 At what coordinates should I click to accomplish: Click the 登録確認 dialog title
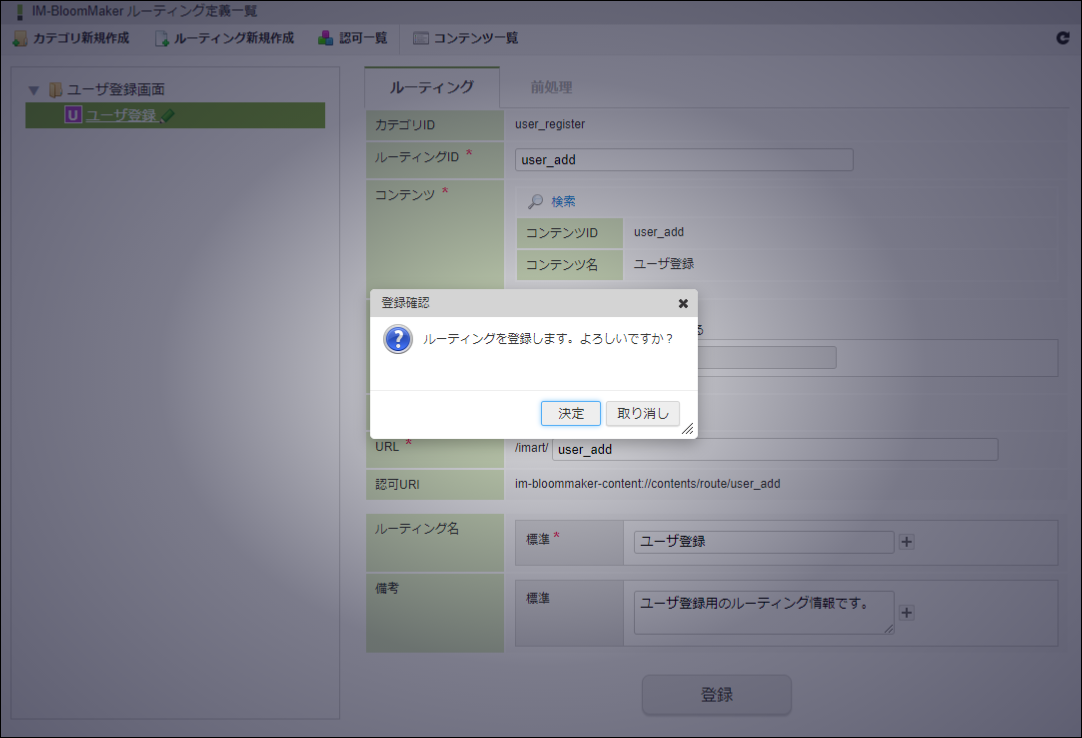(x=405, y=303)
